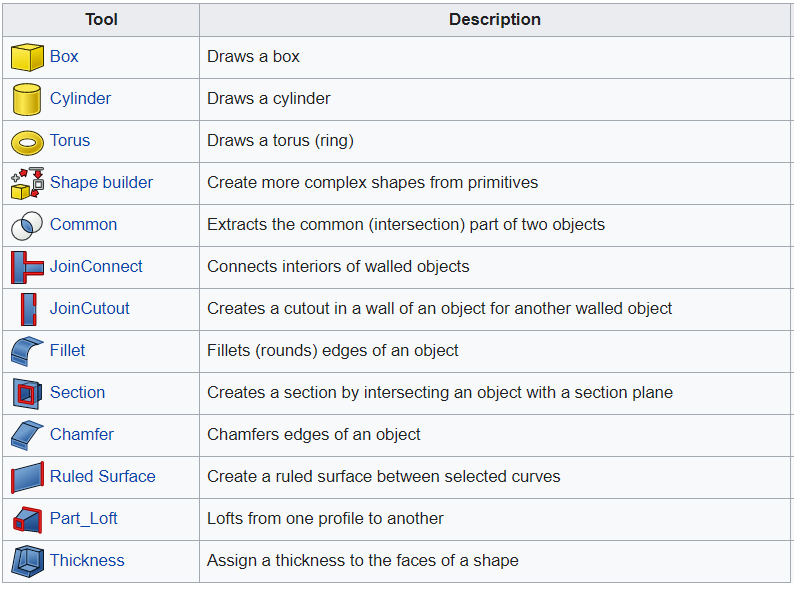Open the Part_Loft link
794x594 pixels.
84,519
